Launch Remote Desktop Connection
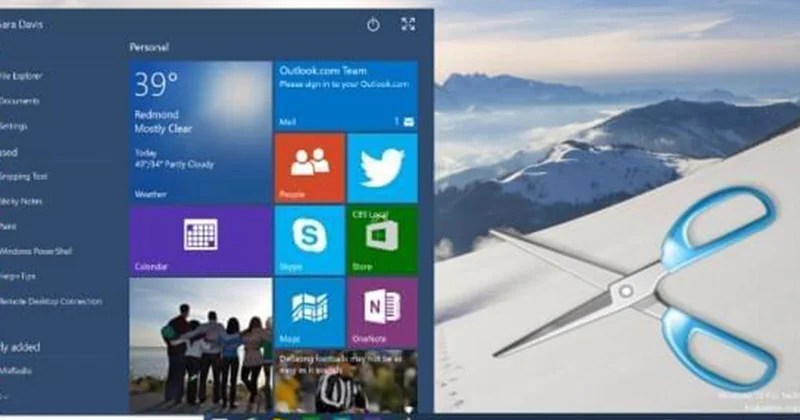 tap(51, 301)
